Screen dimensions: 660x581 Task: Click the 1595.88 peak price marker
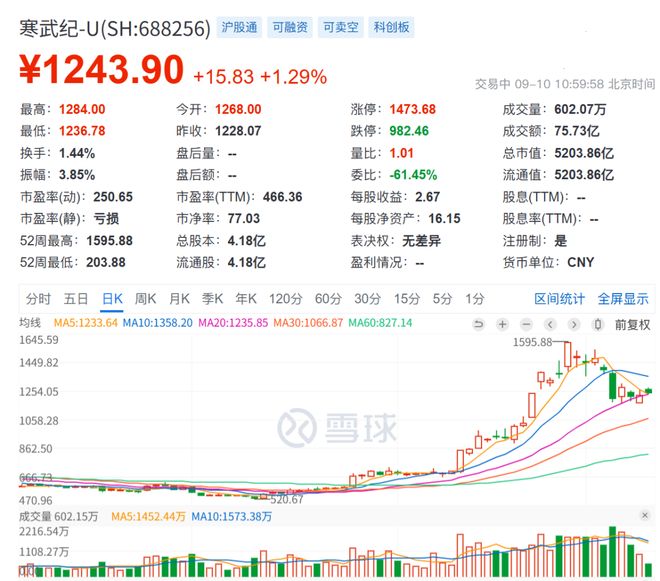pyautogui.click(x=532, y=342)
